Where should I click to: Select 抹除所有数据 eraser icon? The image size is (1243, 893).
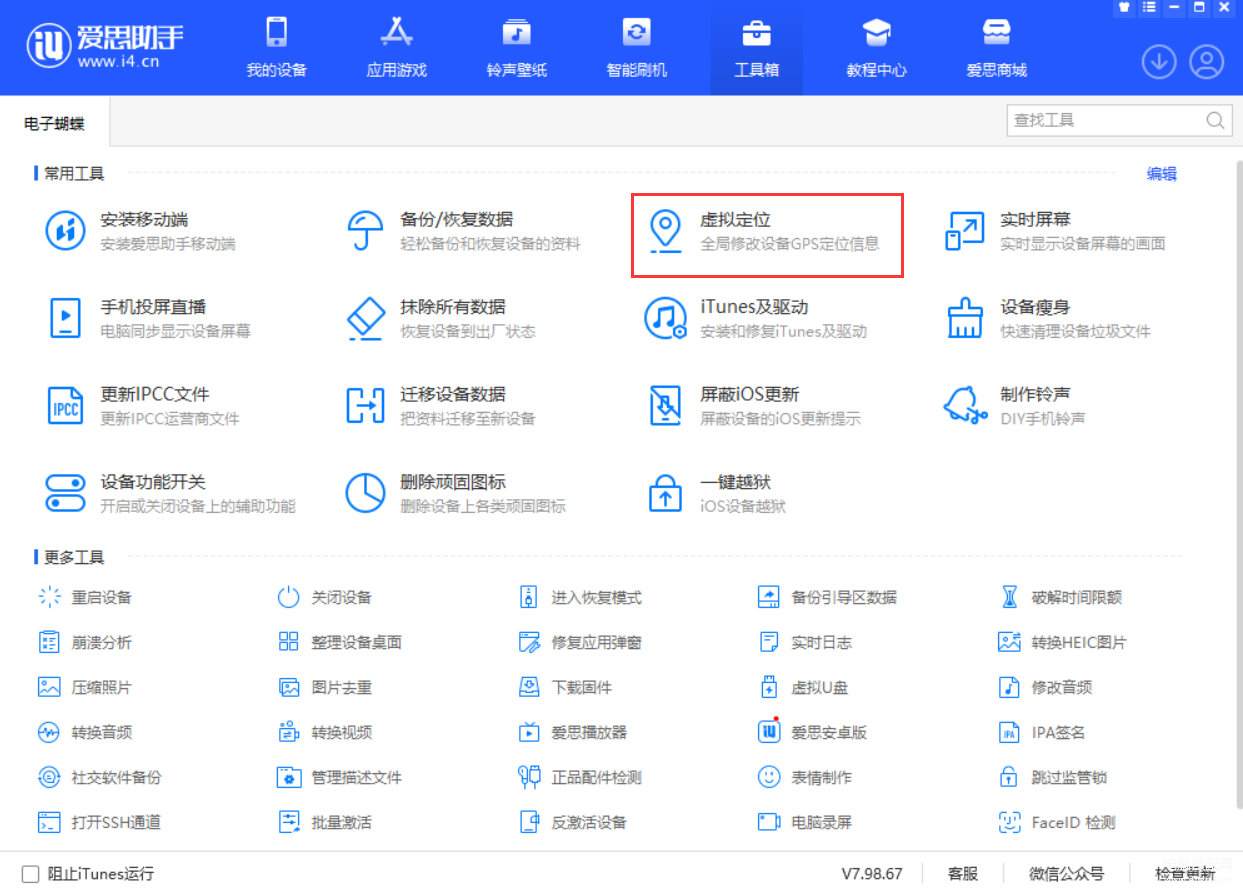pos(365,318)
